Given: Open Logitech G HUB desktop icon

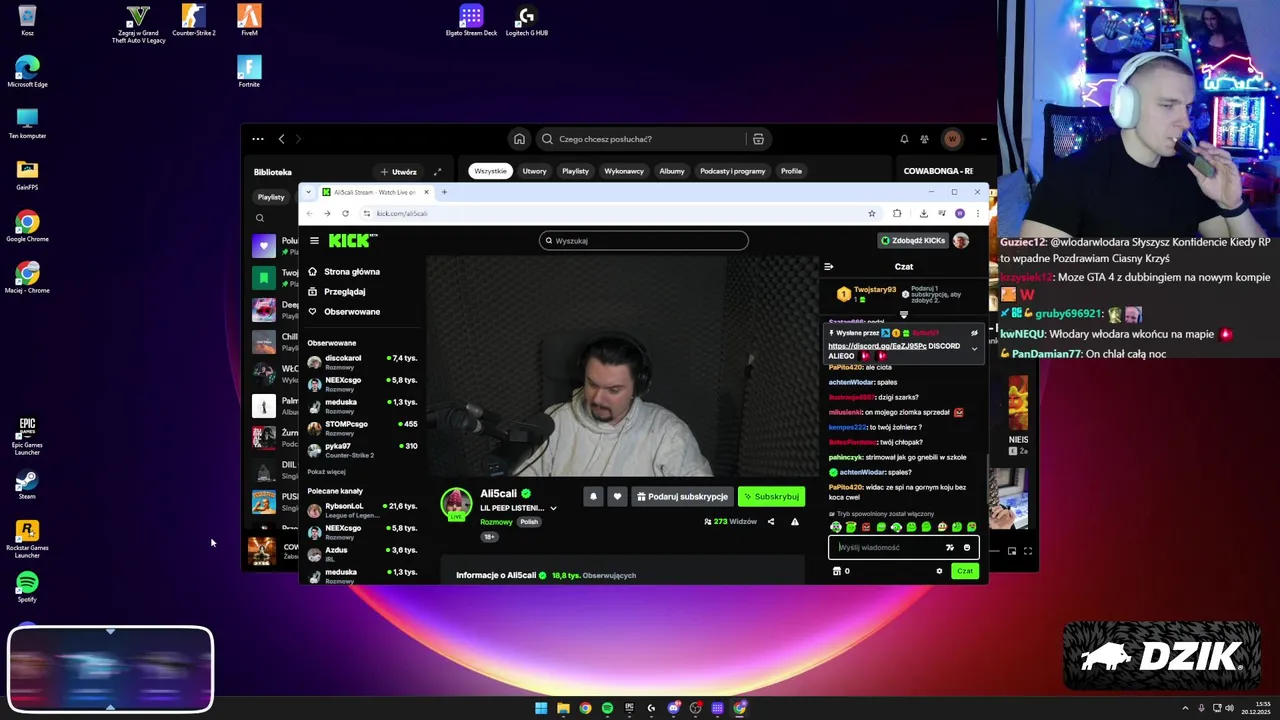Looking at the screenshot, I should click(526, 21).
